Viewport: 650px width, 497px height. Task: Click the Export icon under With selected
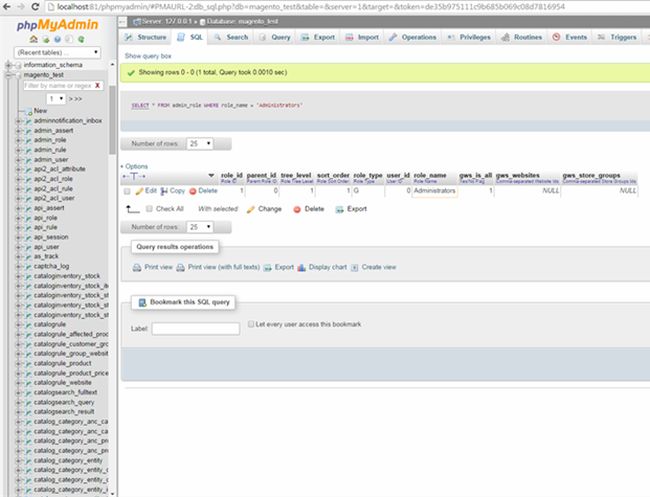click(340, 209)
